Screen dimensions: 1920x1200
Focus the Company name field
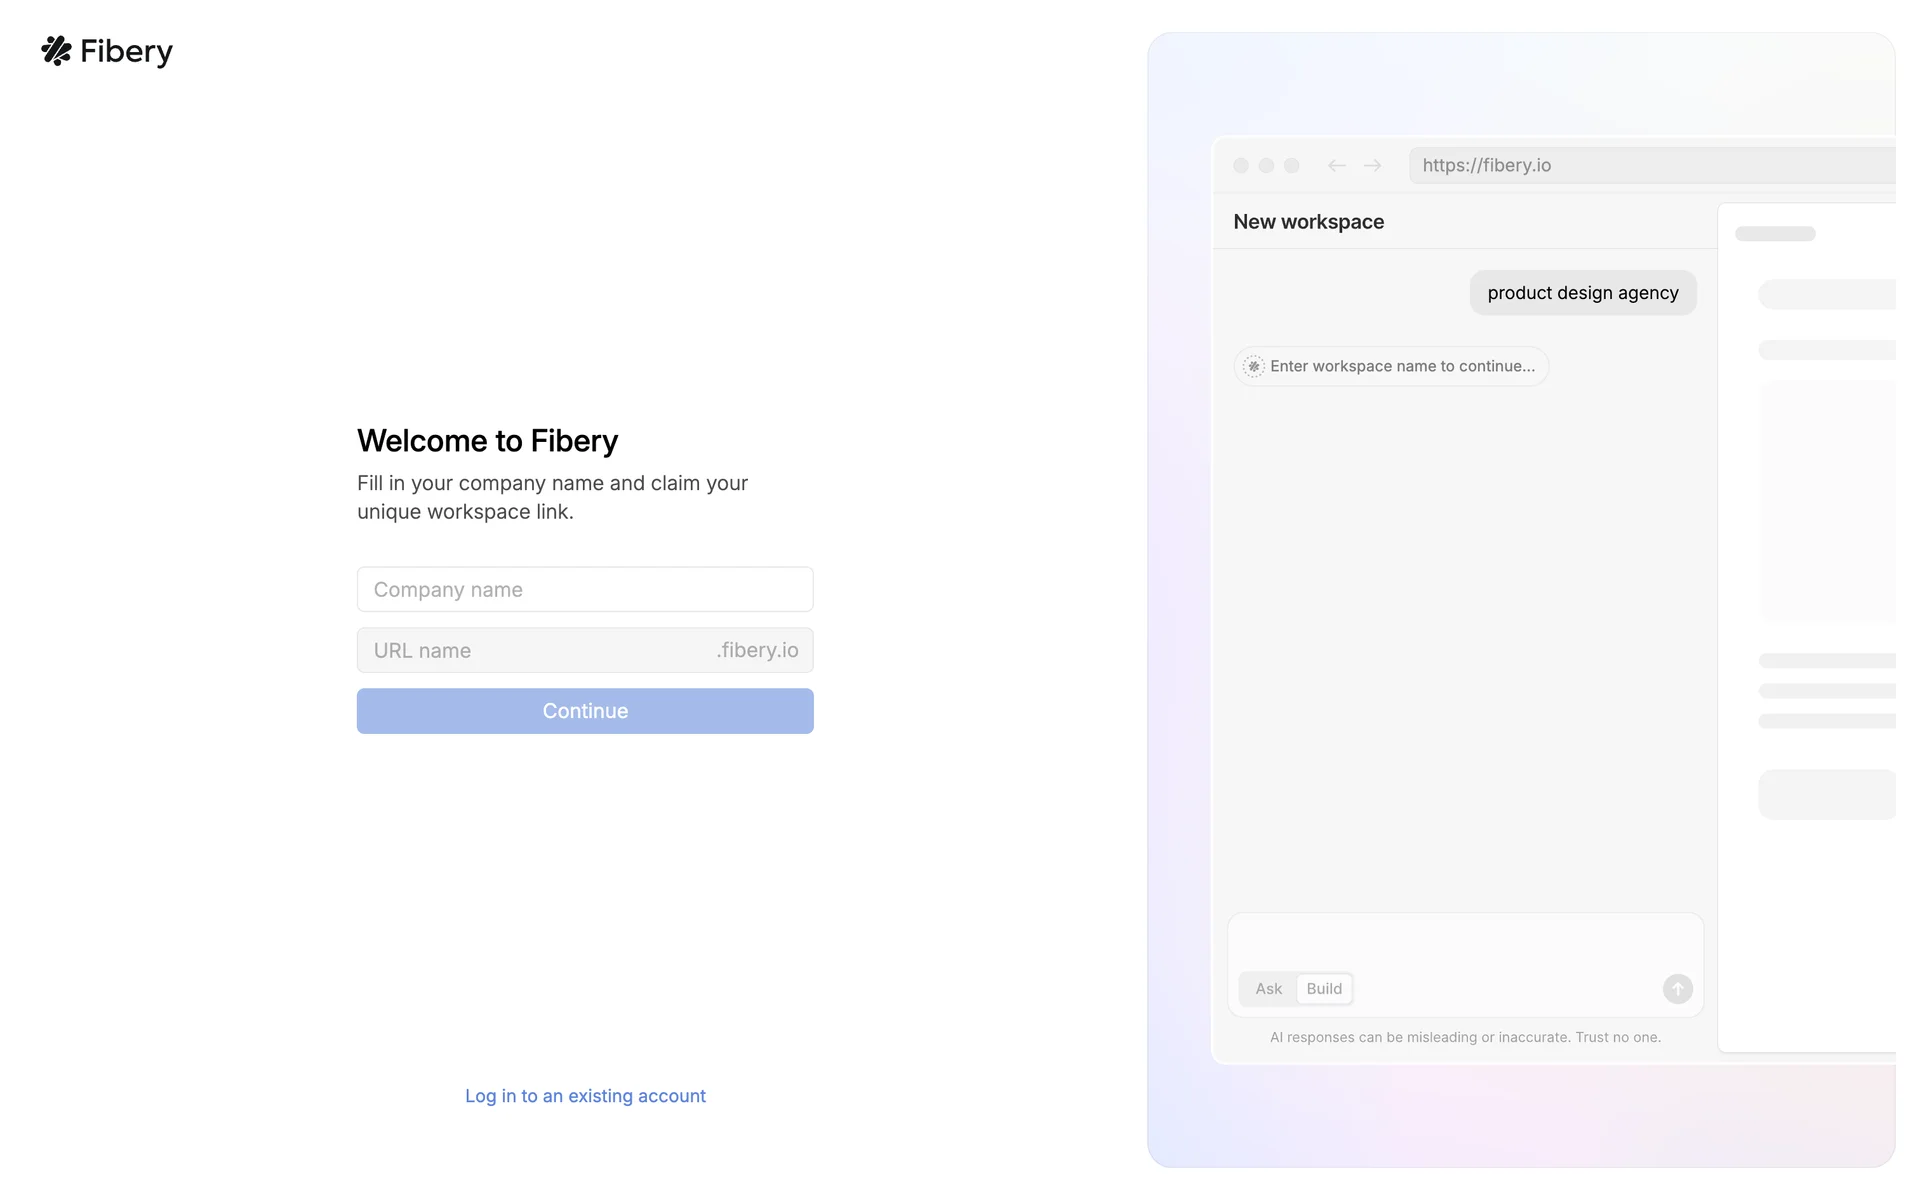coord(585,590)
